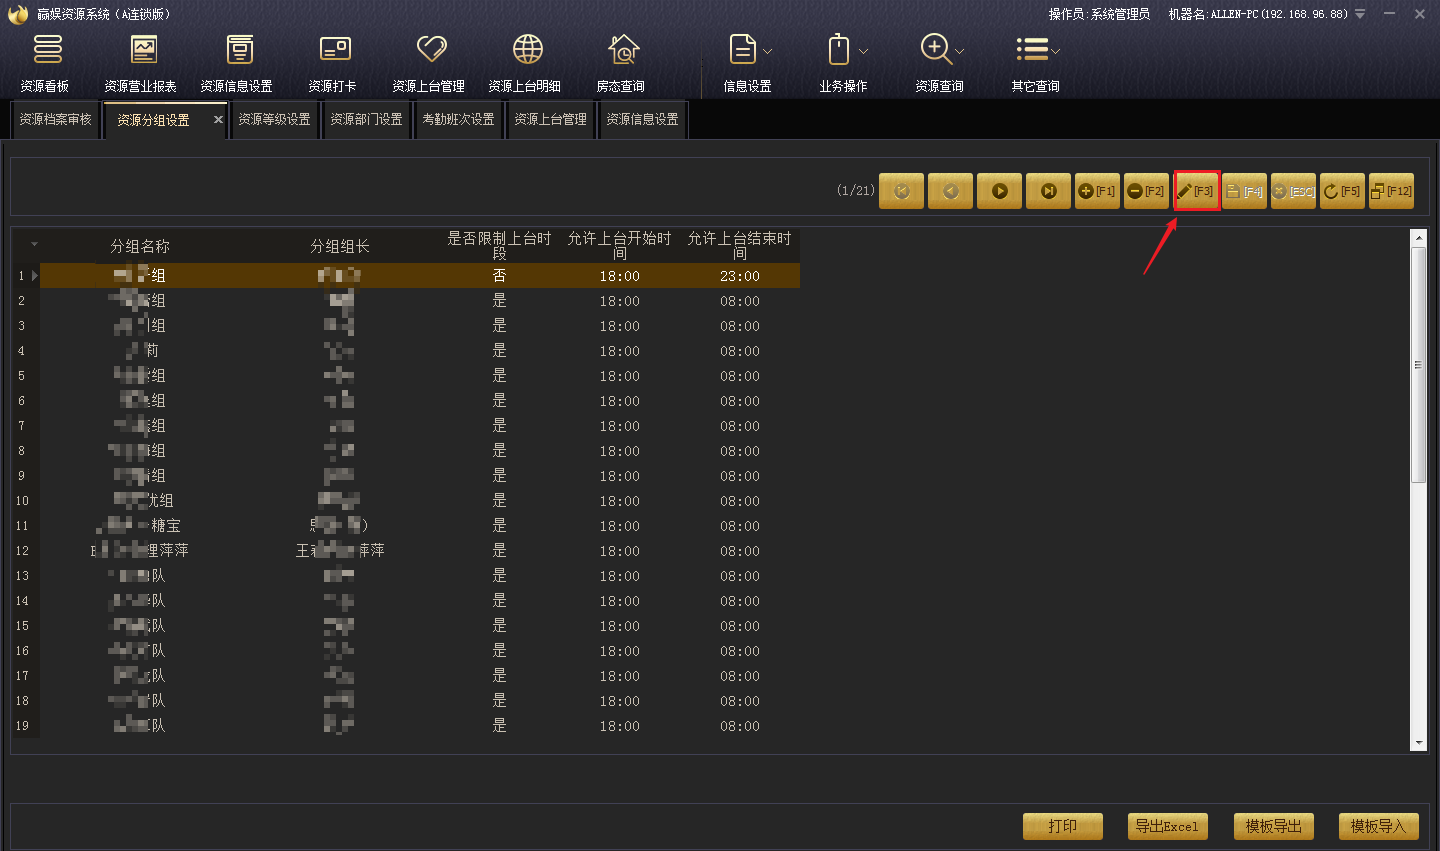Select row number 12 header
This screenshot has width=1440, height=851.
click(22, 551)
